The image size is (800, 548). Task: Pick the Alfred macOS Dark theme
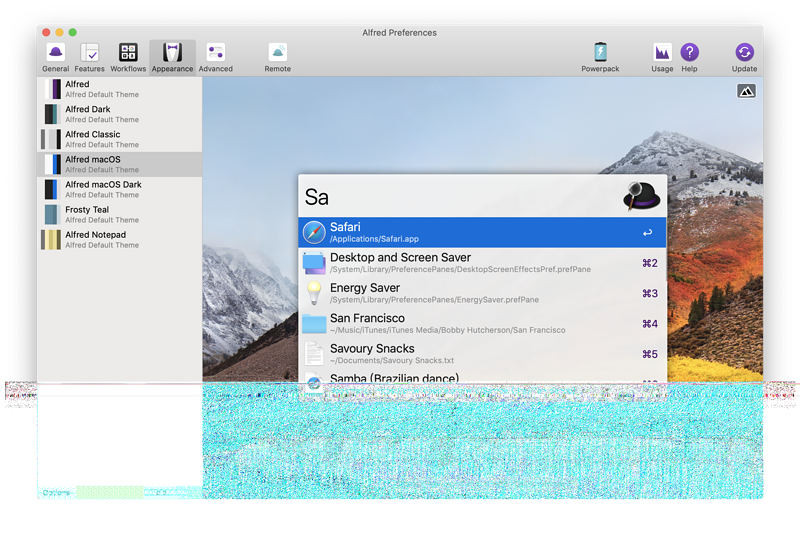click(119, 189)
